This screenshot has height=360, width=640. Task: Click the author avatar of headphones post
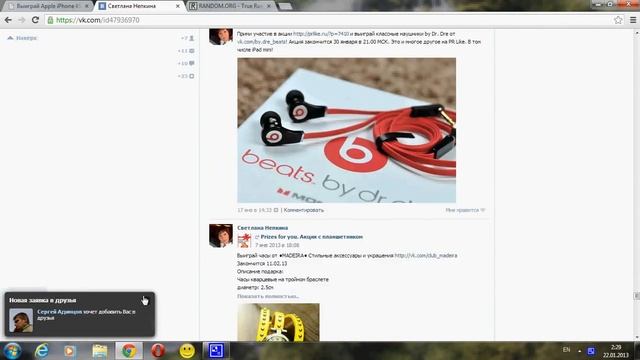point(221,36)
